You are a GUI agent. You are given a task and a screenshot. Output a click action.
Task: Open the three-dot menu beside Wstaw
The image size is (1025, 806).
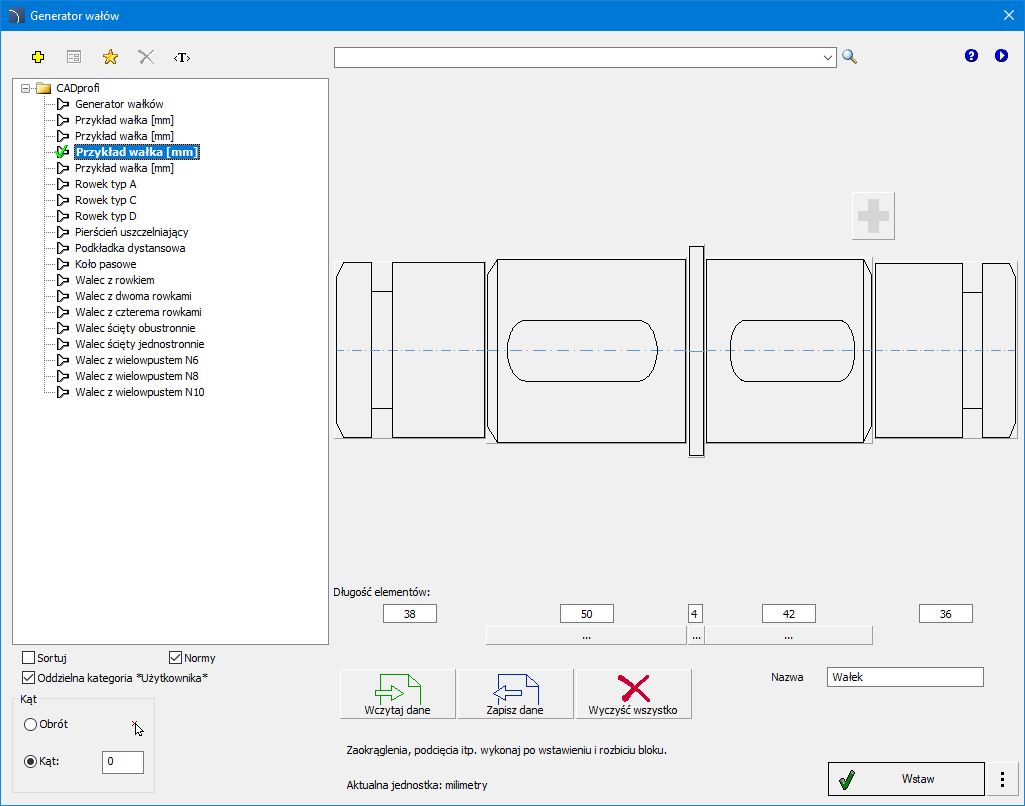[1002, 778]
